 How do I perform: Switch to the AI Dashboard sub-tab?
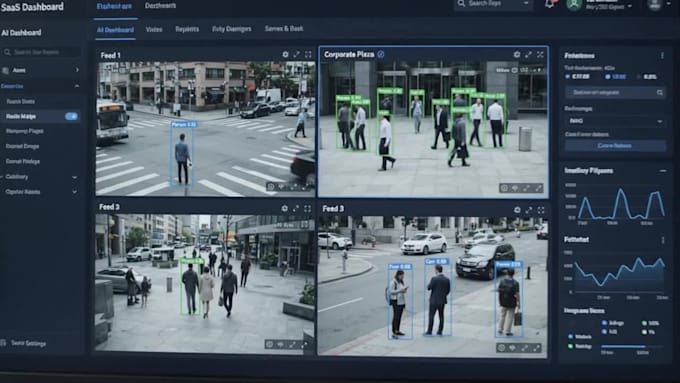[x=115, y=30]
